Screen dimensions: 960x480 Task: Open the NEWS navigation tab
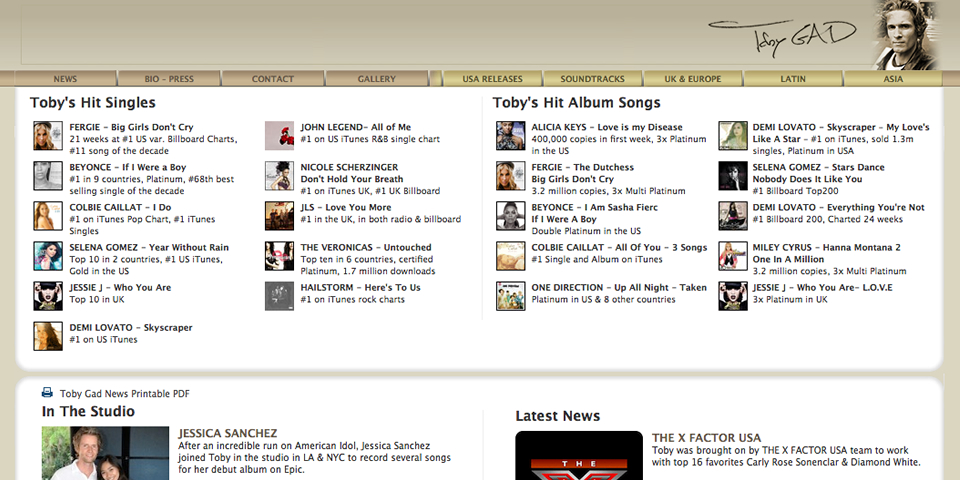[x=66, y=78]
